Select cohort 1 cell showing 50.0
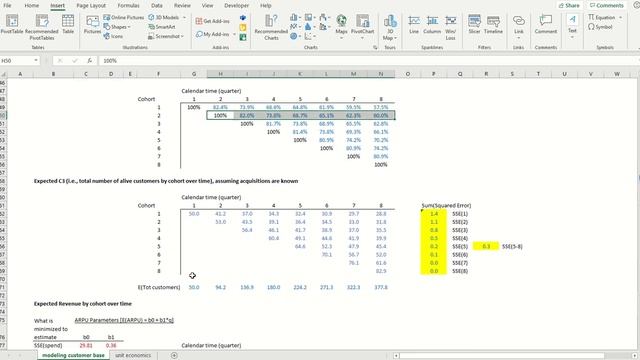 pyautogui.click(x=194, y=214)
